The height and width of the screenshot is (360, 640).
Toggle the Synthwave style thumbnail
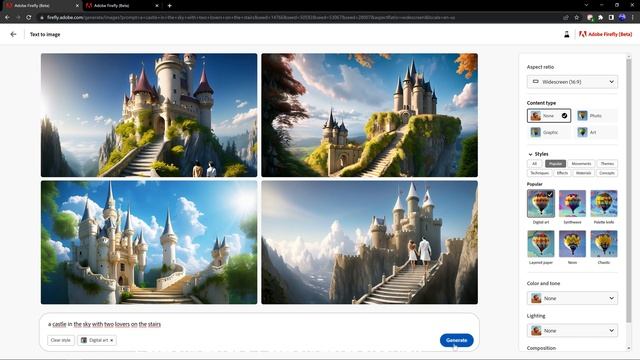point(572,203)
